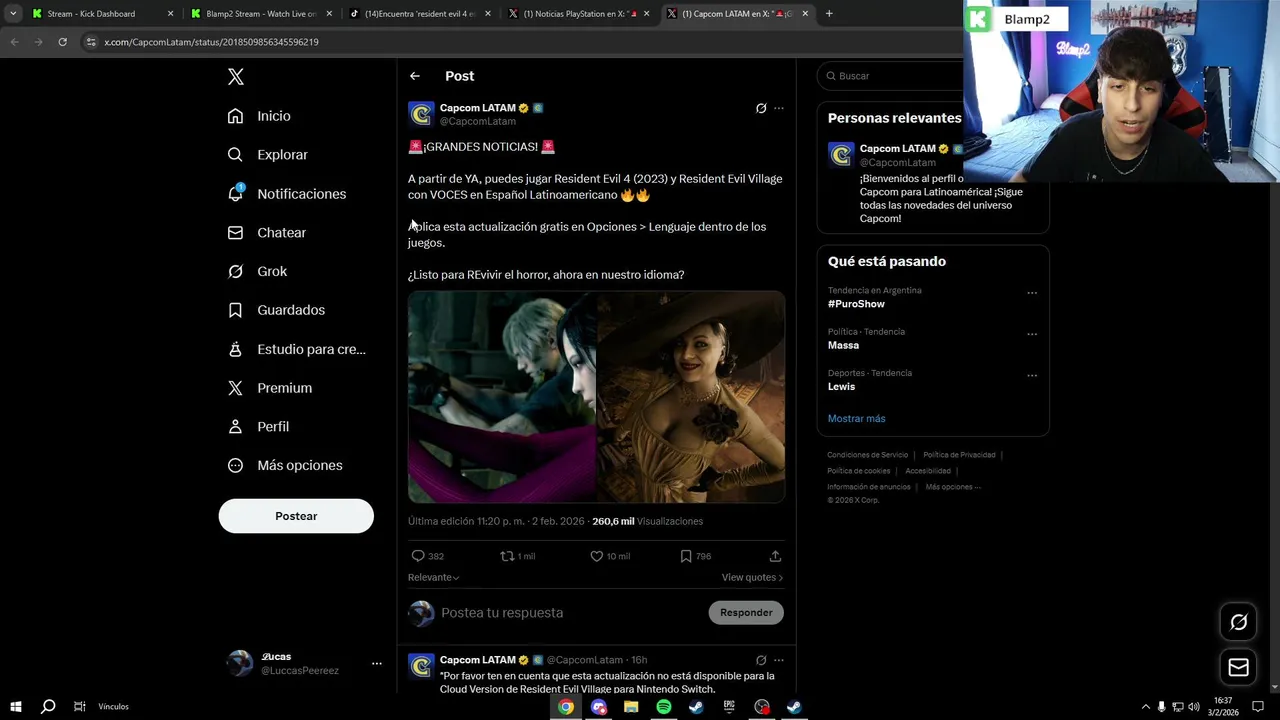The height and width of the screenshot is (720, 1280).
Task: Open Estudio para creadores in sidebar
Action: click(x=296, y=349)
